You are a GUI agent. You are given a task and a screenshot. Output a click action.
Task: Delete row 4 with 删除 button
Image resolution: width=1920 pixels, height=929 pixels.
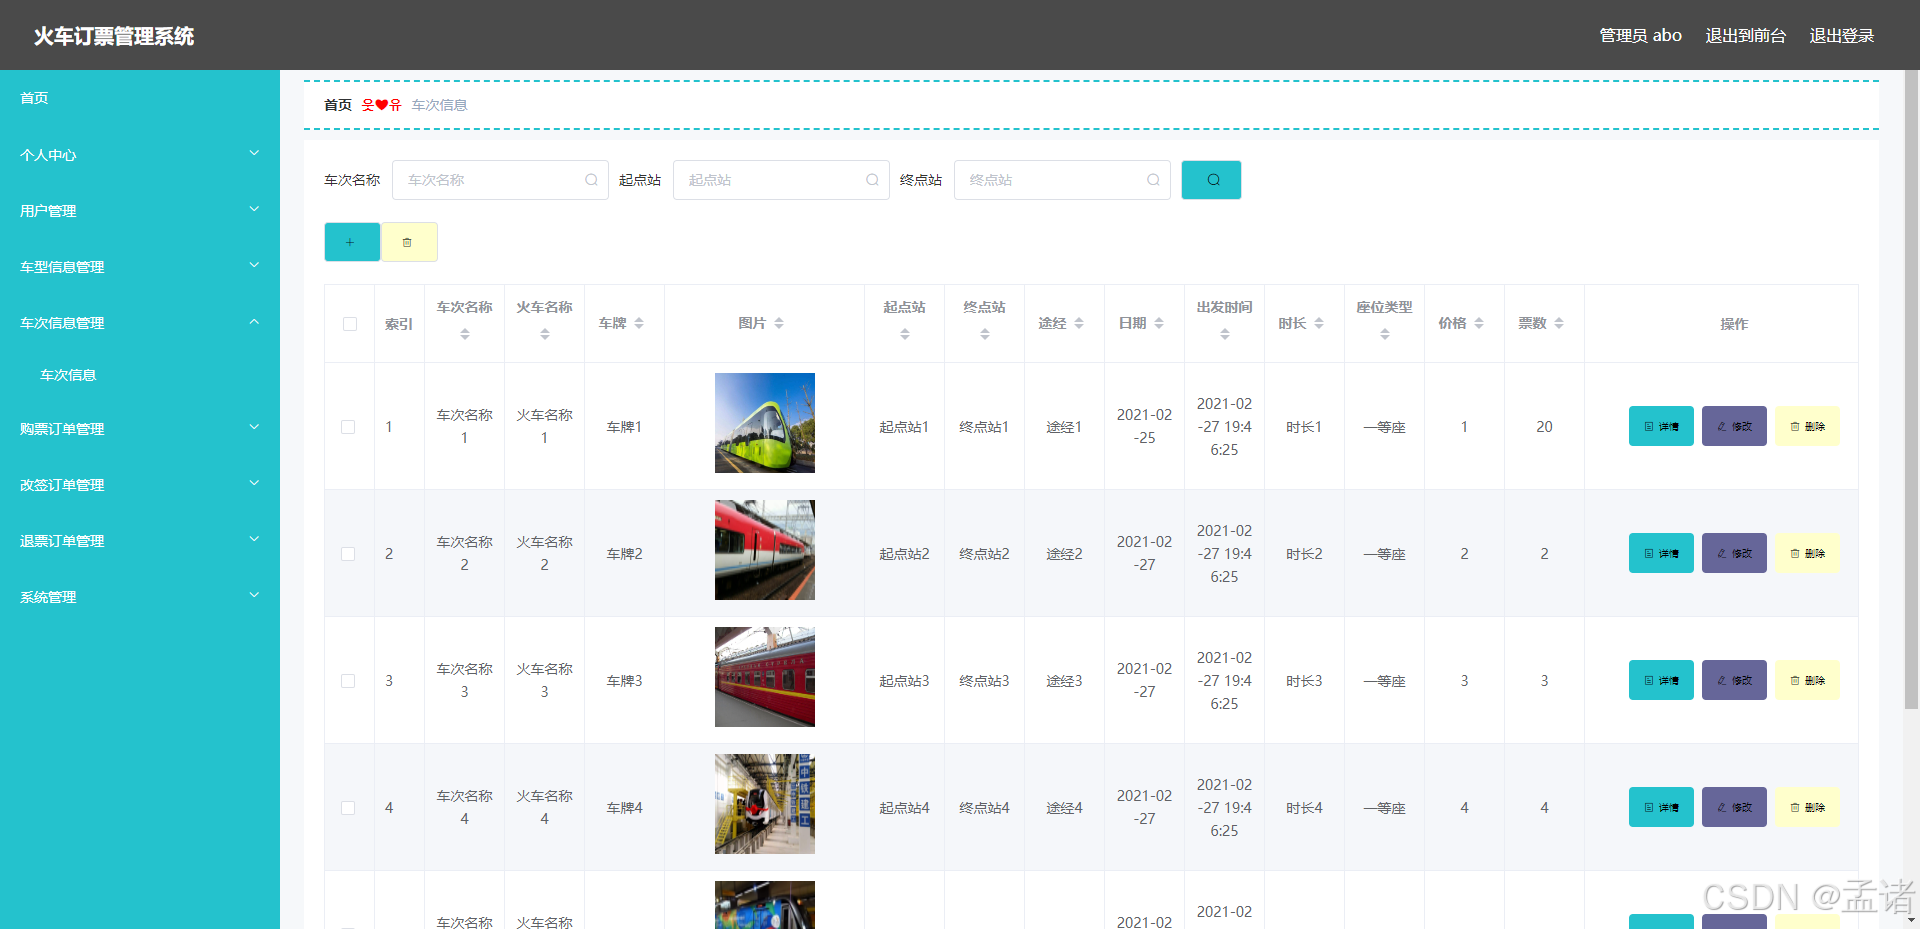point(1807,807)
